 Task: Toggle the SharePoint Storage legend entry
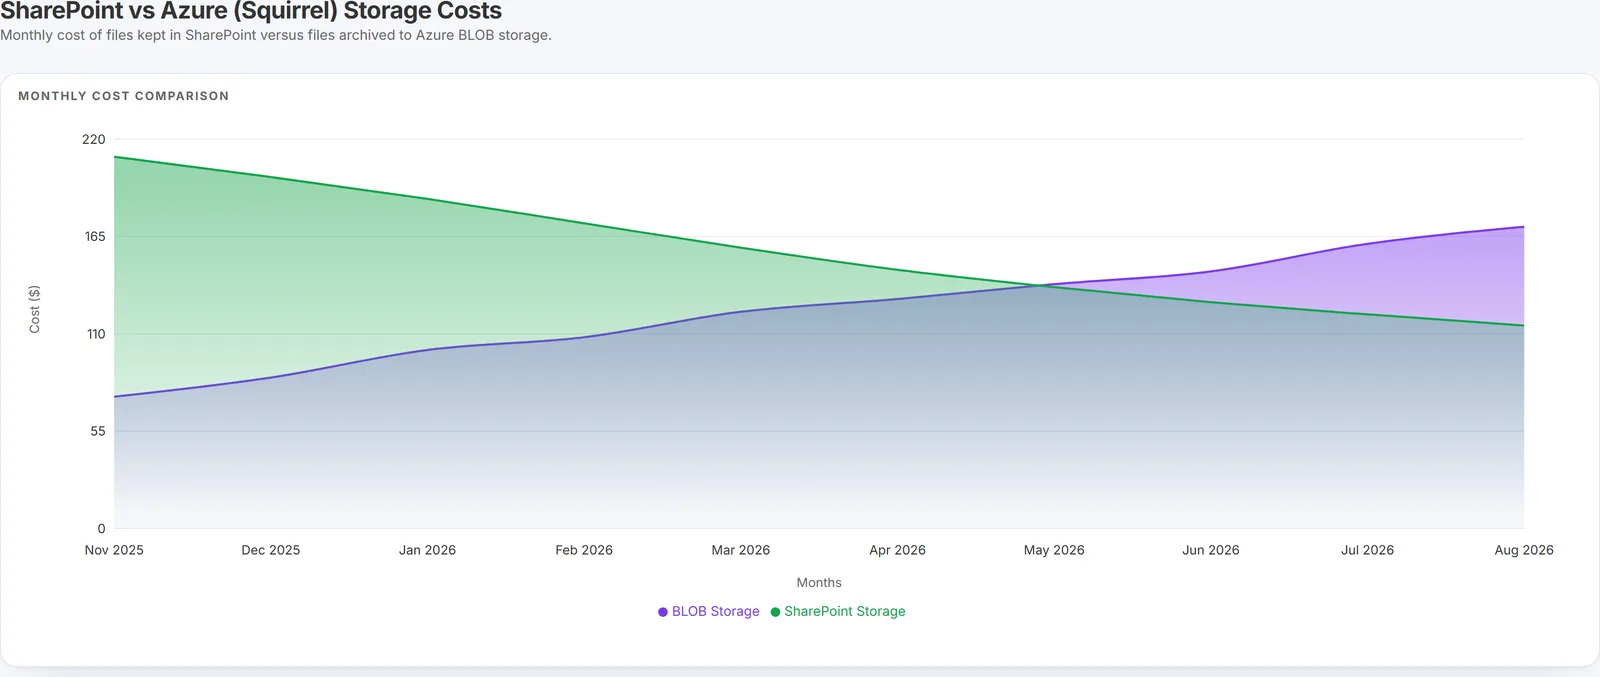coord(838,611)
